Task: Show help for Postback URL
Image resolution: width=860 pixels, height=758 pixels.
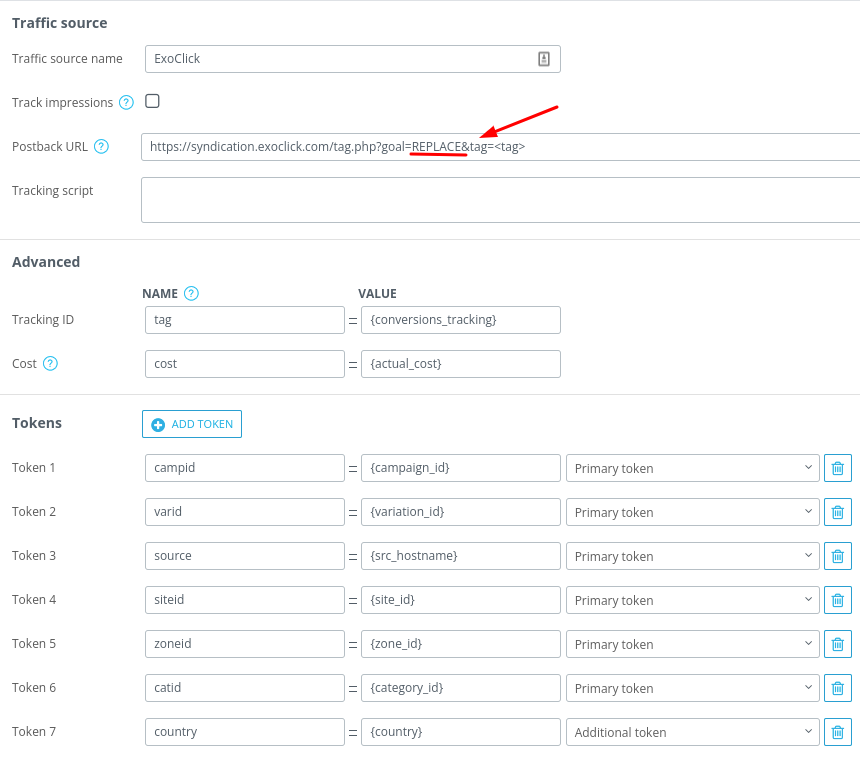Action: pyautogui.click(x=101, y=147)
